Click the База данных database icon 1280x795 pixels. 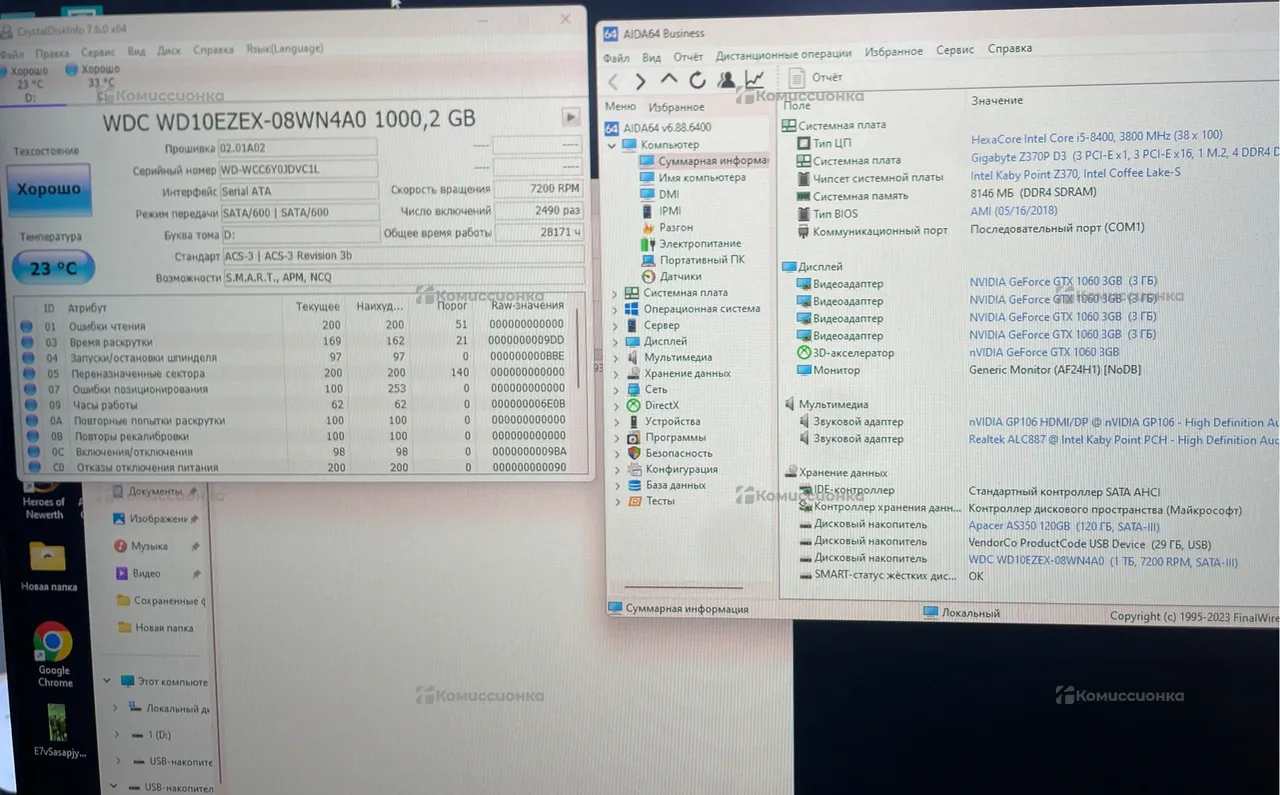click(x=633, y=485)
